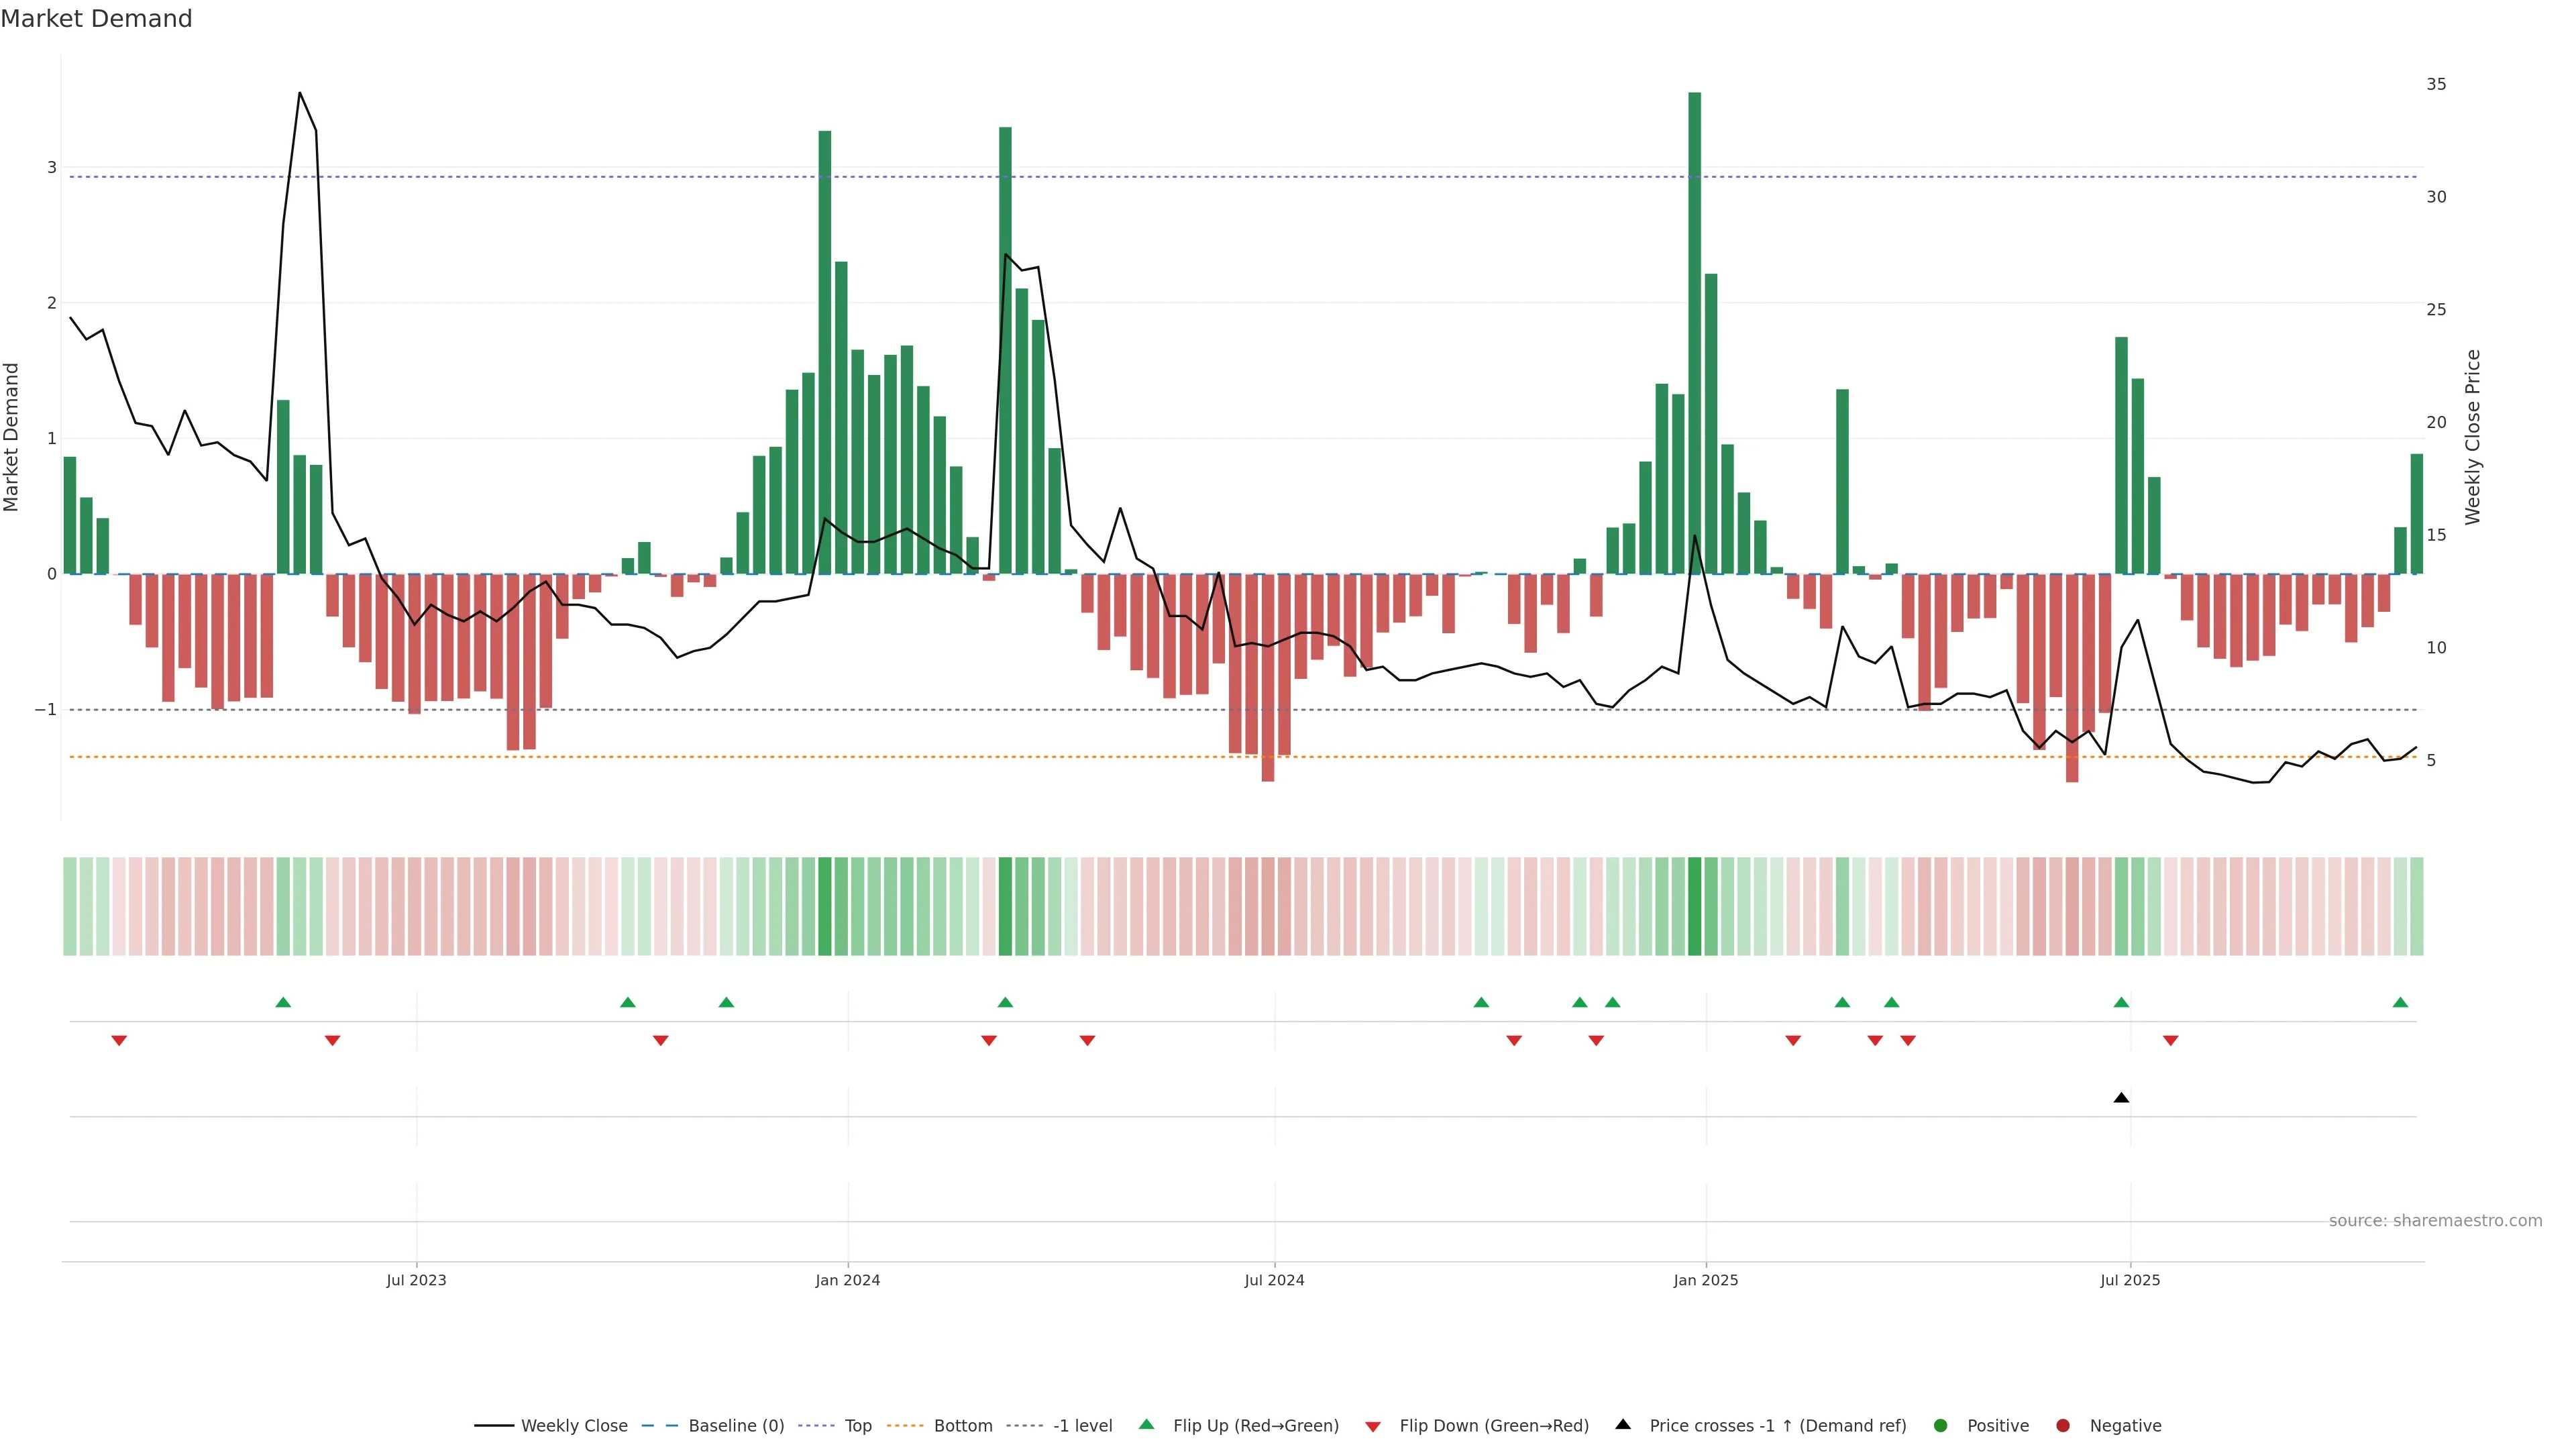Viewport: 2576px width, 1449px height.
Task: Click the Weekly Close Price axis title
Action: click(x=2473, y=437)
